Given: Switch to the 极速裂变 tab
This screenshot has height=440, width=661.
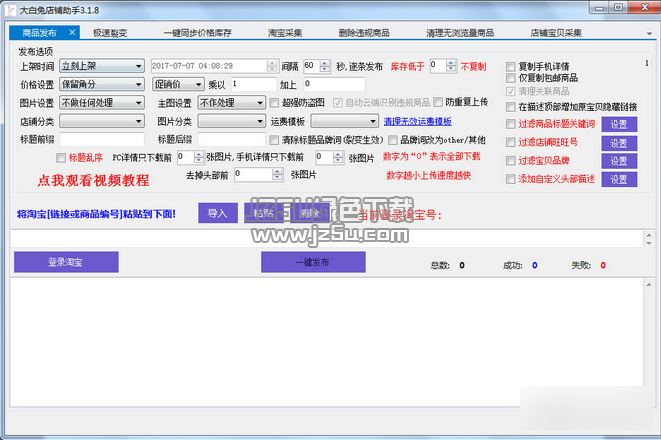Looking at the screenshot, I should [x=110, y=33].
